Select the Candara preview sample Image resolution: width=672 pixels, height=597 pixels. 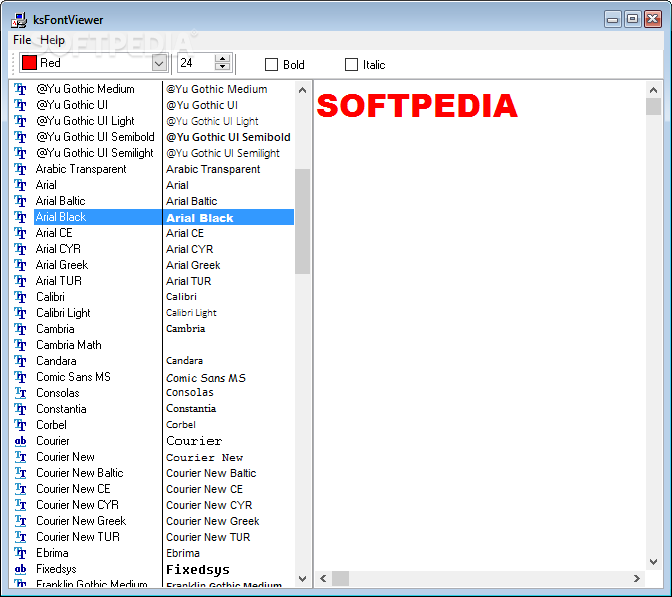pyautogui.click(x=184, y=361)
